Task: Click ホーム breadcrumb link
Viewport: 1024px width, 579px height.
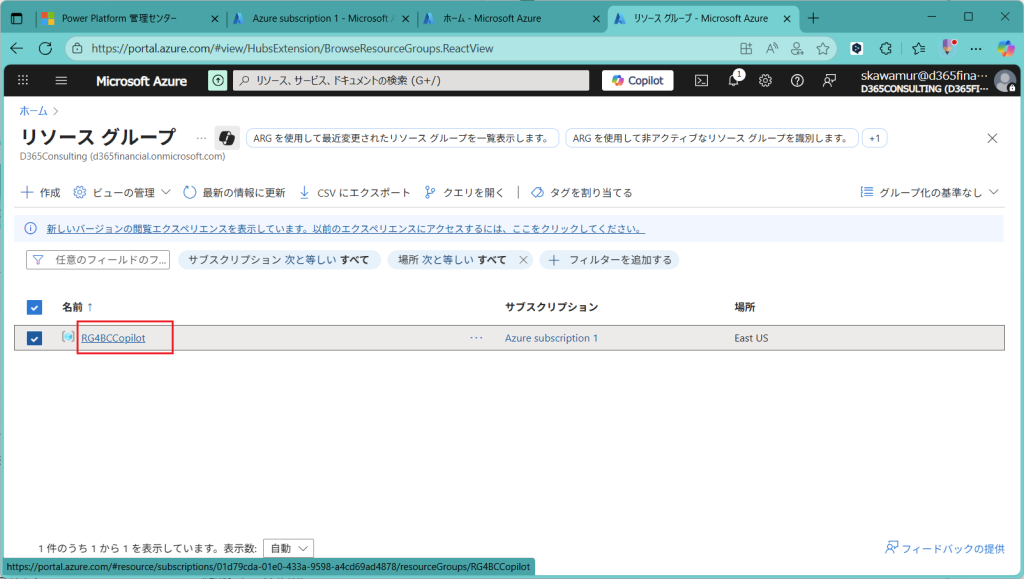Action: [33, 111]
